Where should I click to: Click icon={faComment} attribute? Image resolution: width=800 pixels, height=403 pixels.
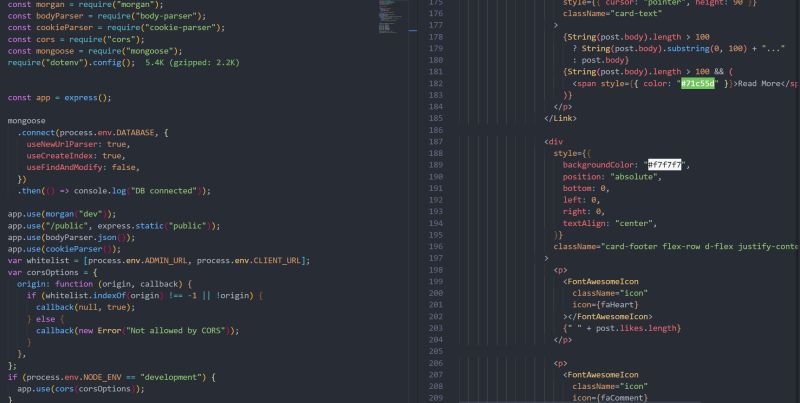coord(610,398)
